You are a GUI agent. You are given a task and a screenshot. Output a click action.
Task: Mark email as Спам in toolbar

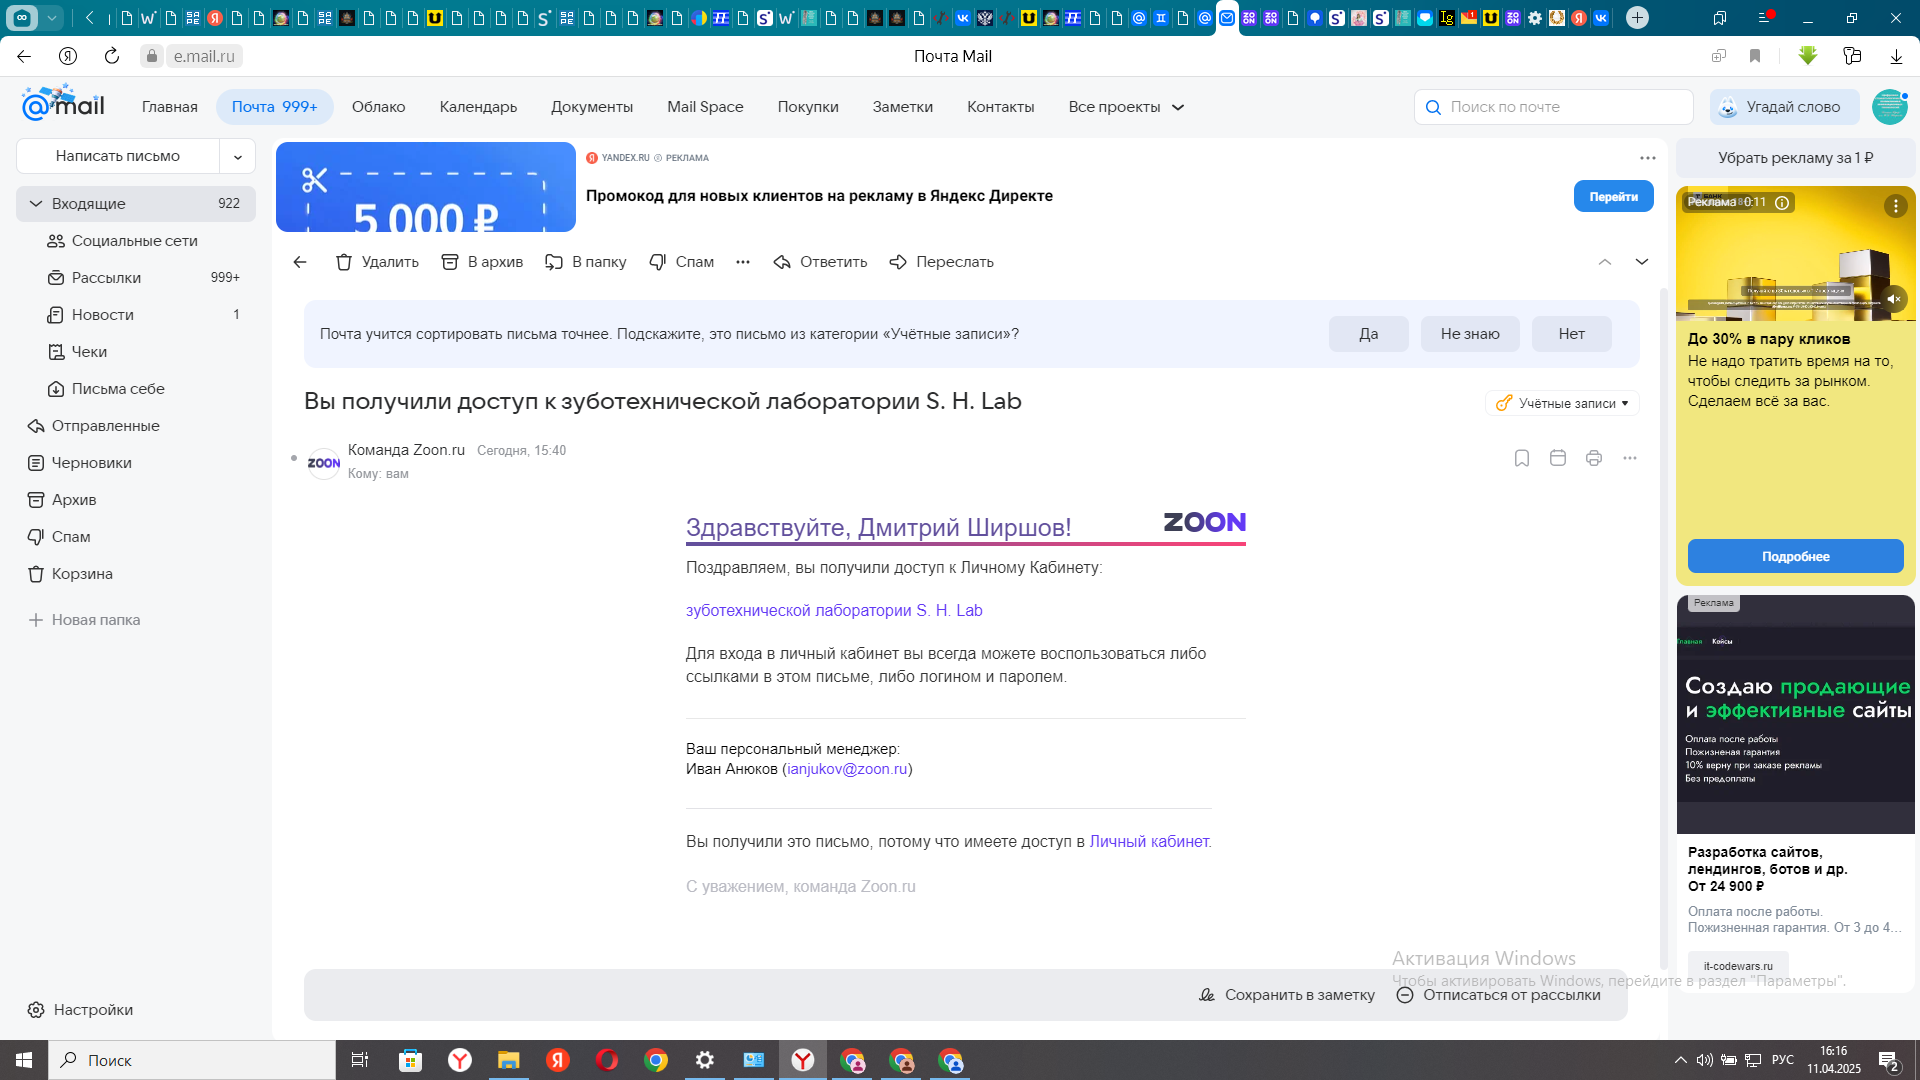tap(681, 262)
